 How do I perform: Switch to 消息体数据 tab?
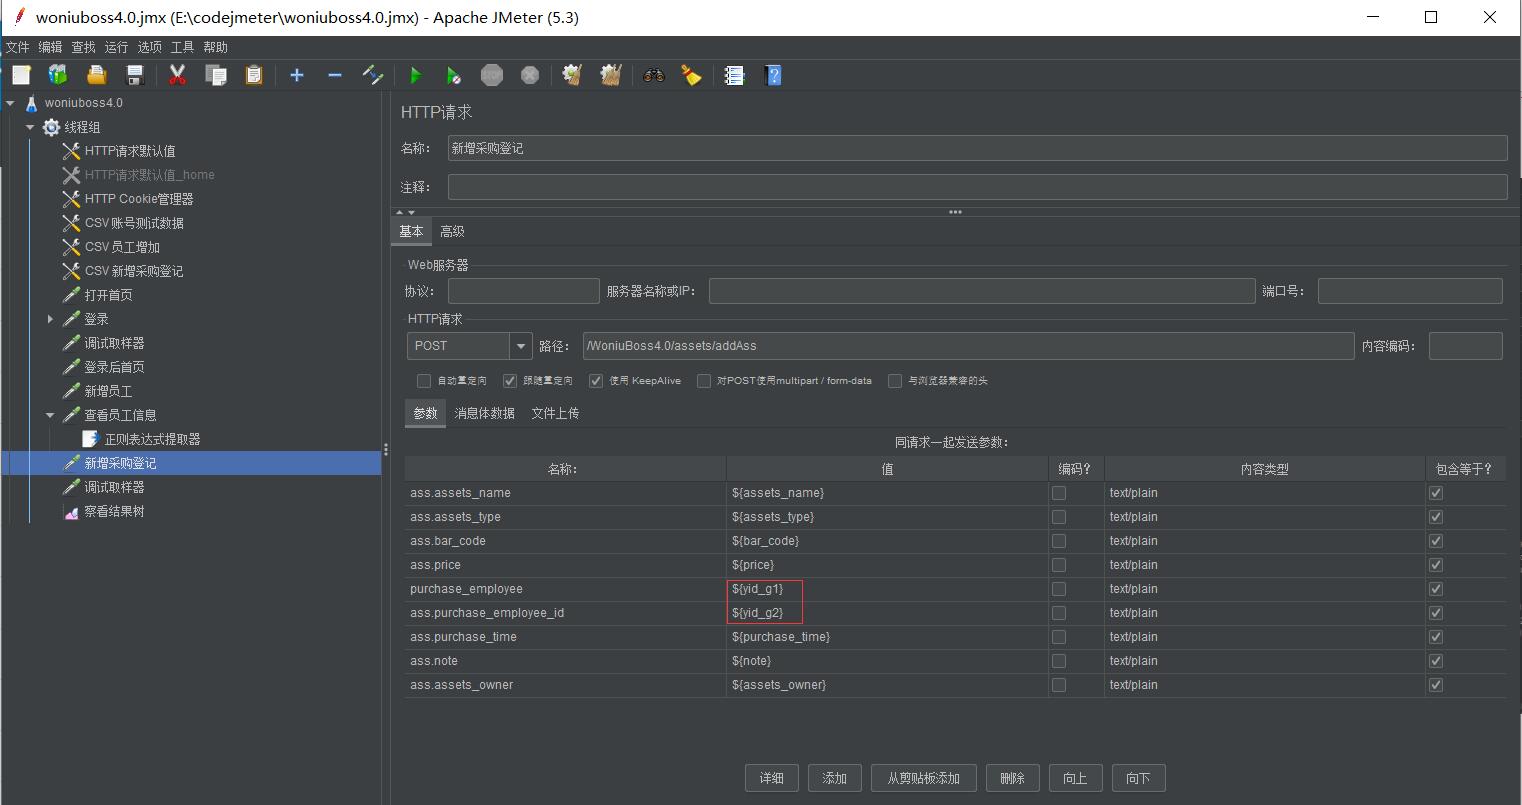point(484,413)
